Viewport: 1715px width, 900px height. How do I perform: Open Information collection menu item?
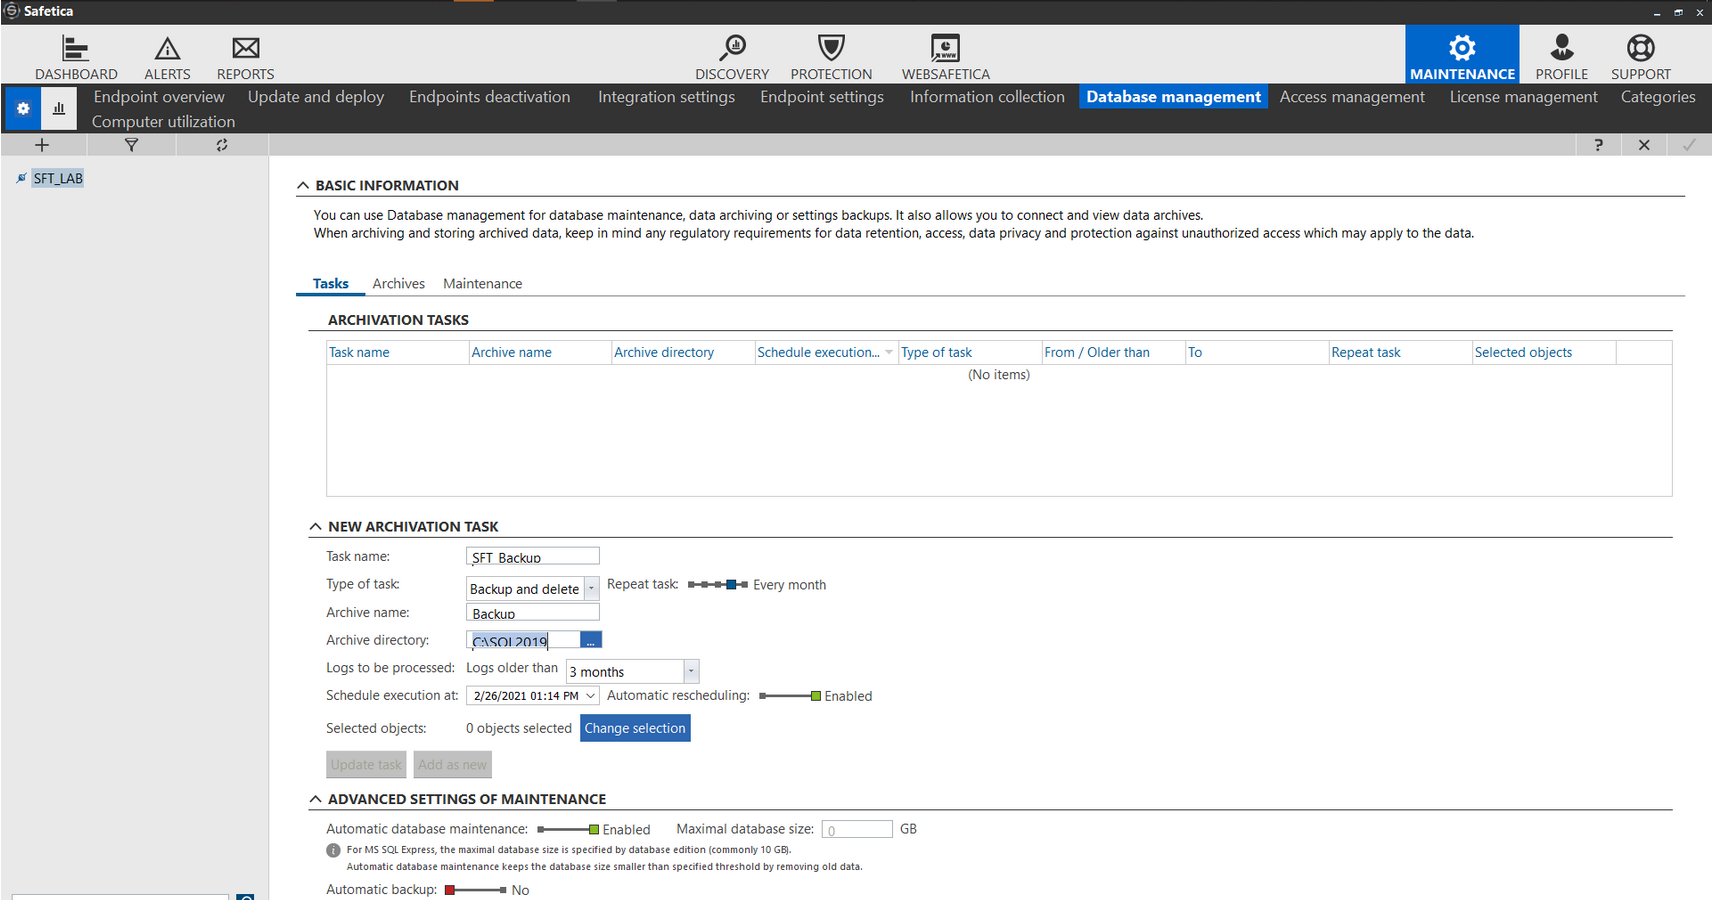click(x=987, y=96)
